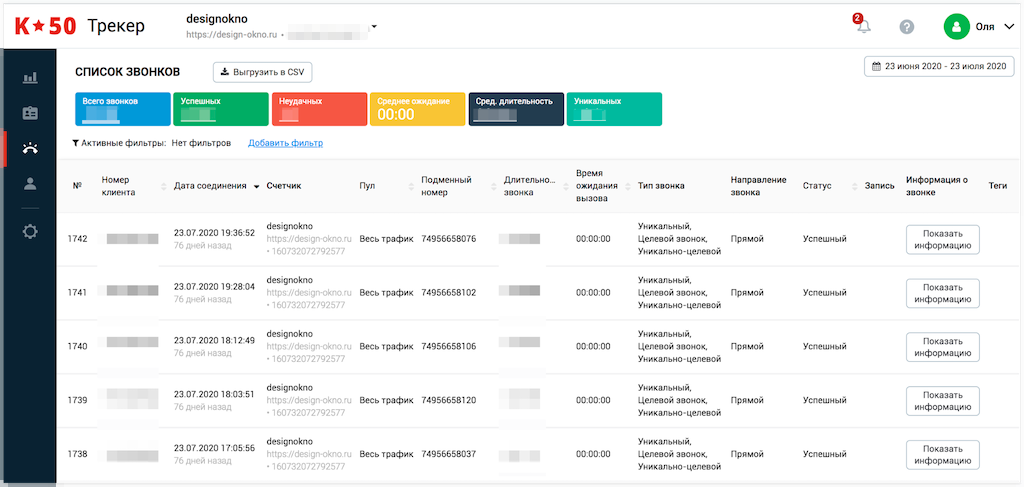
Task: Click substitute number 74956658106
Action: coord(449,347)
